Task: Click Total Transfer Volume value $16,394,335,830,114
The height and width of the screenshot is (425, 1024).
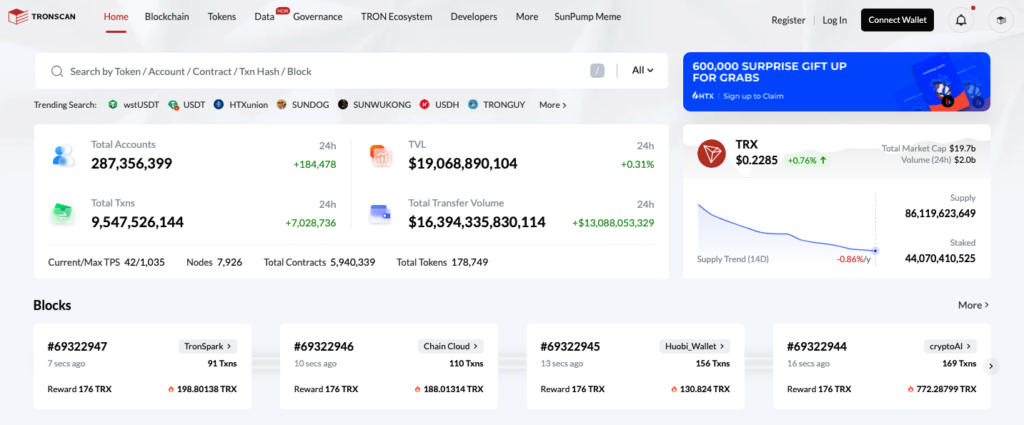Action: click(477, 222)
